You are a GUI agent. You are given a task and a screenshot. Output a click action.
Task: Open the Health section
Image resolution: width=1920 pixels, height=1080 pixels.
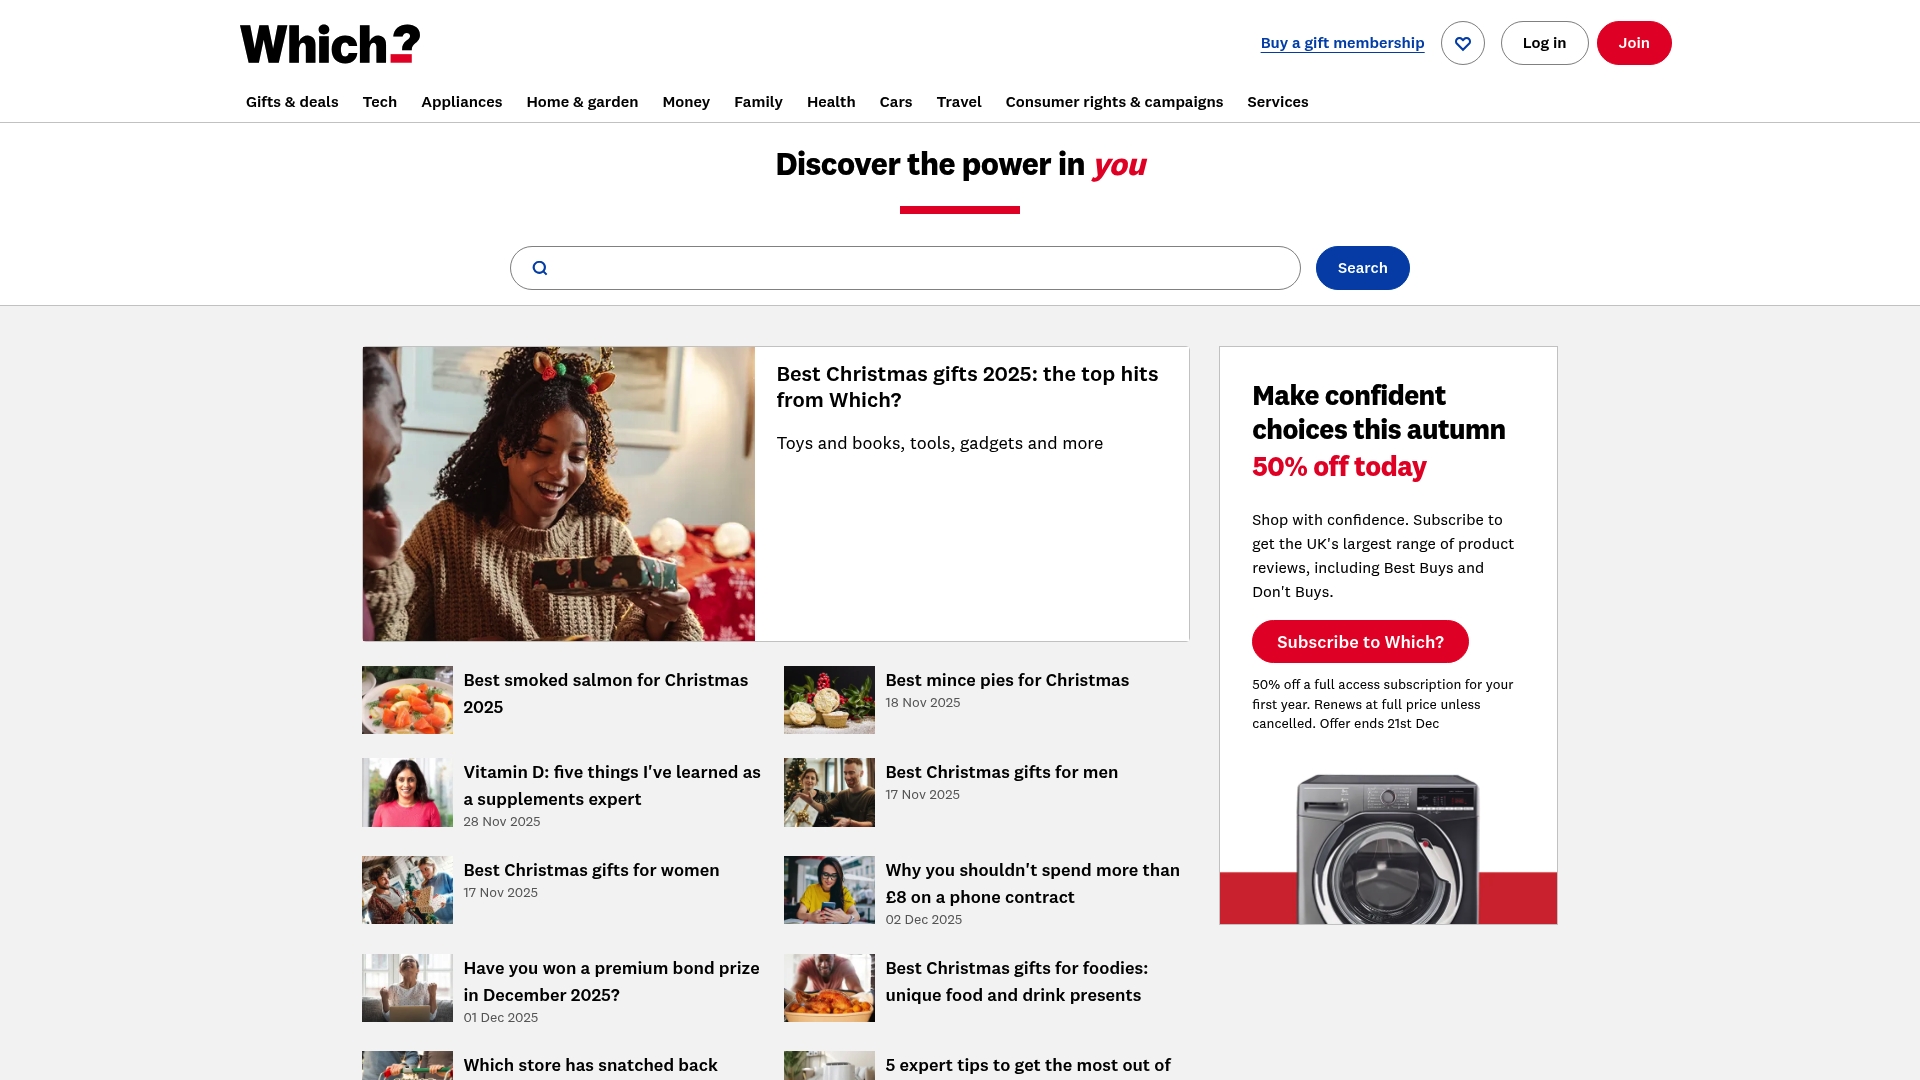point(831,101)
